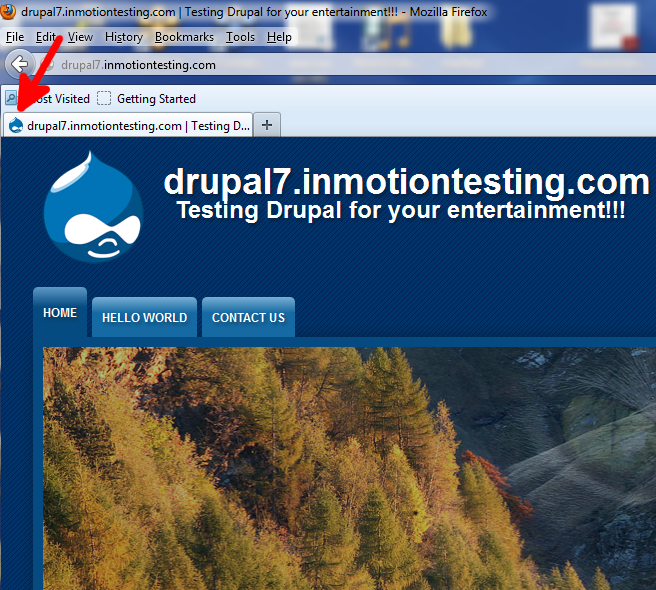Open the Bookmarks menu
This screenshot has width=656, height=590.
tap(184, 37)
